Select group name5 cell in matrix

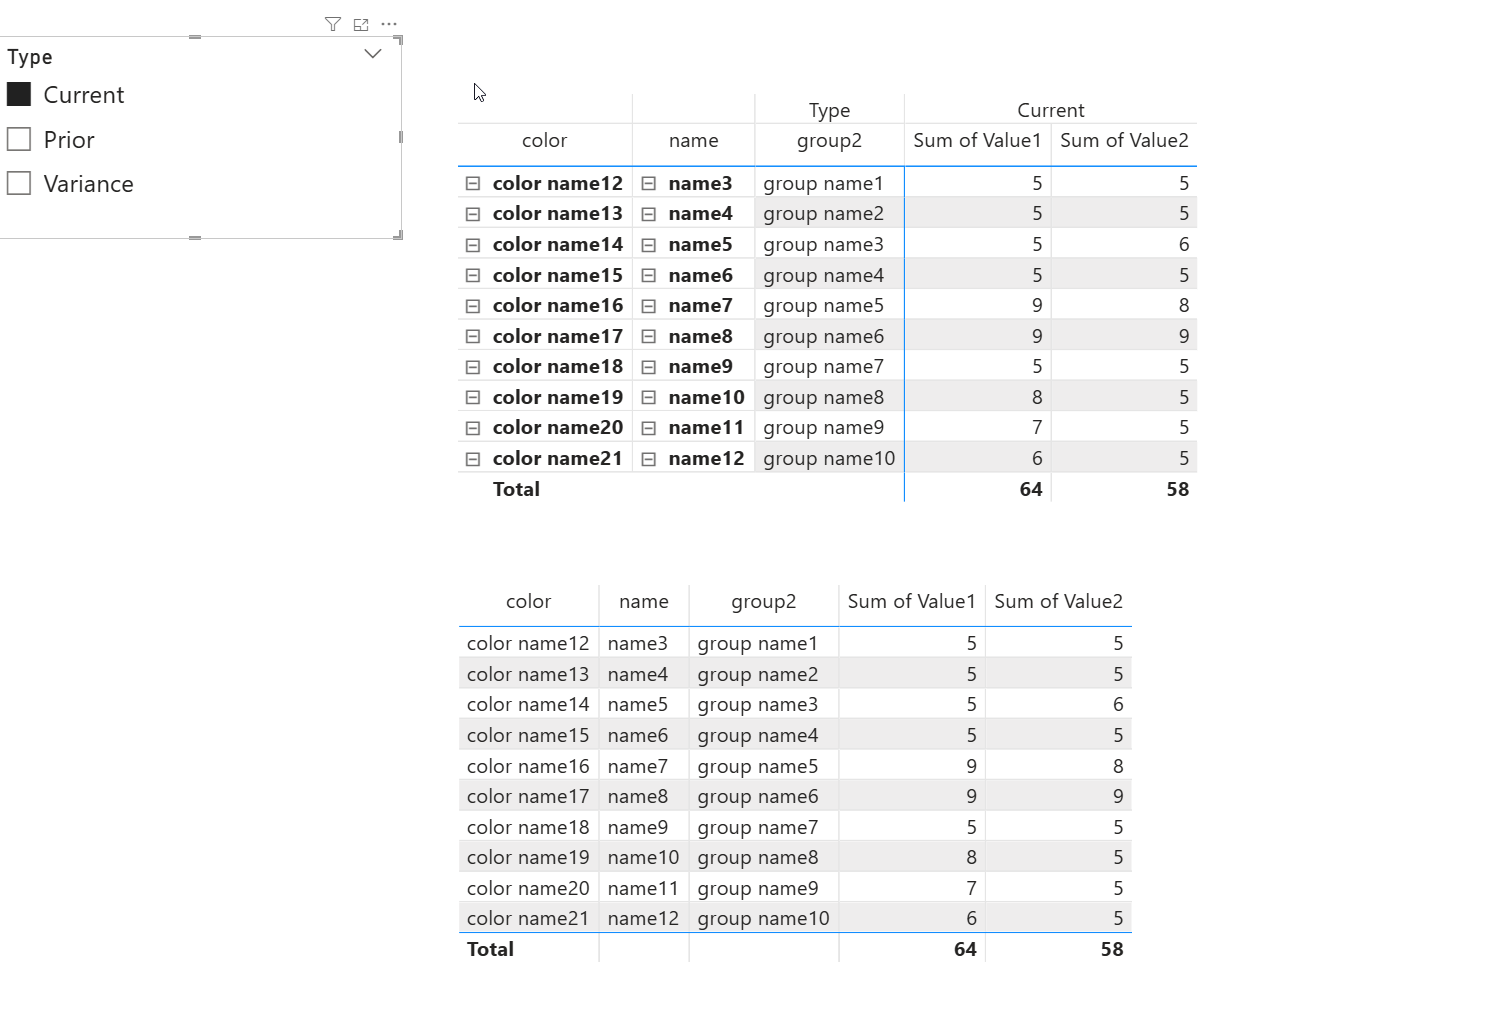coord(823,306)
